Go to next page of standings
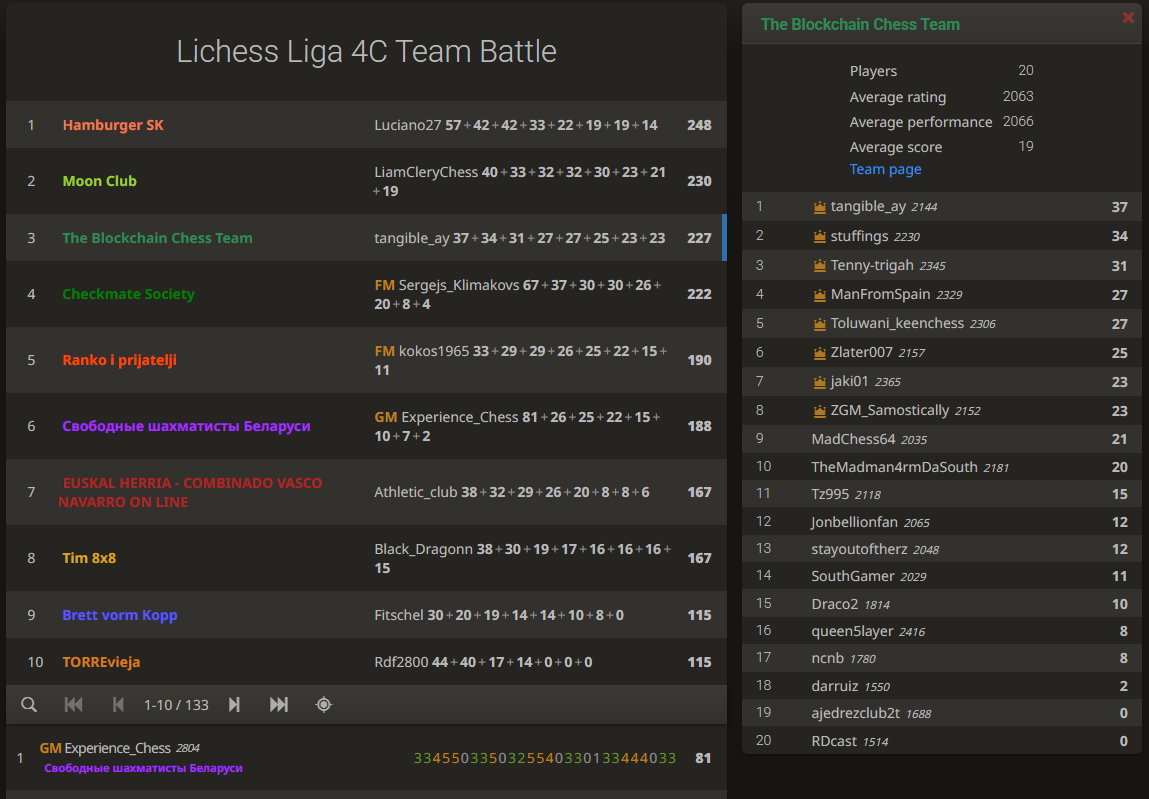The width and height of the screenshot is (1149, 799). (234, 705)
